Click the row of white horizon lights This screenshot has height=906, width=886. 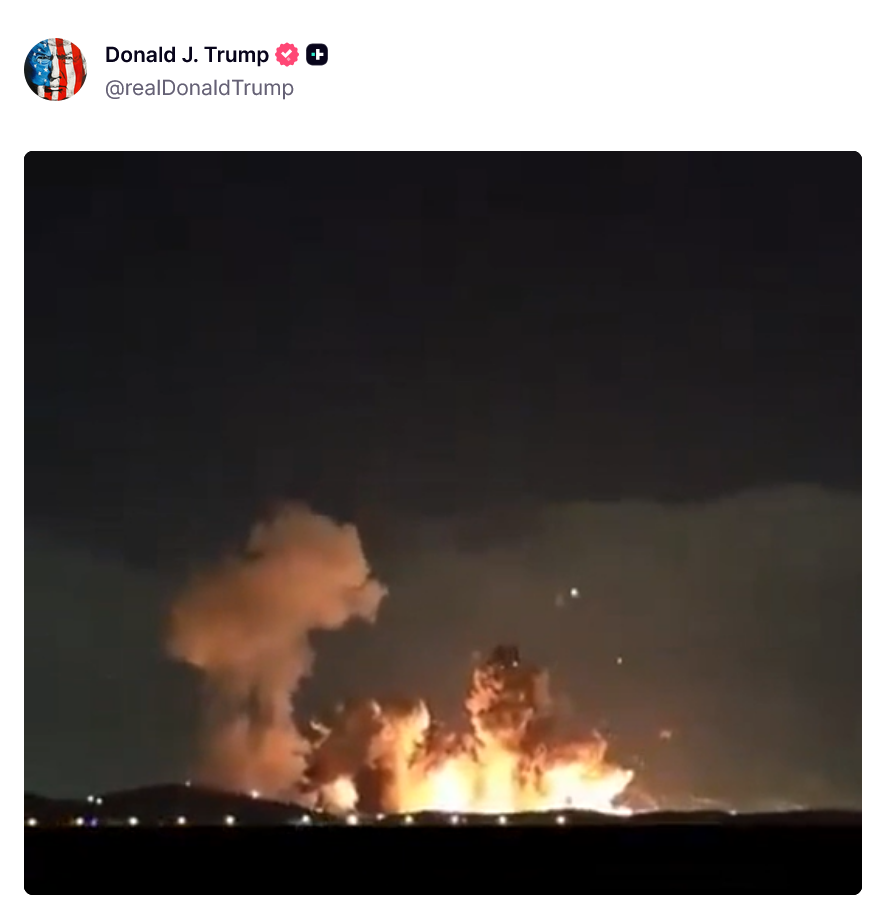295,820
